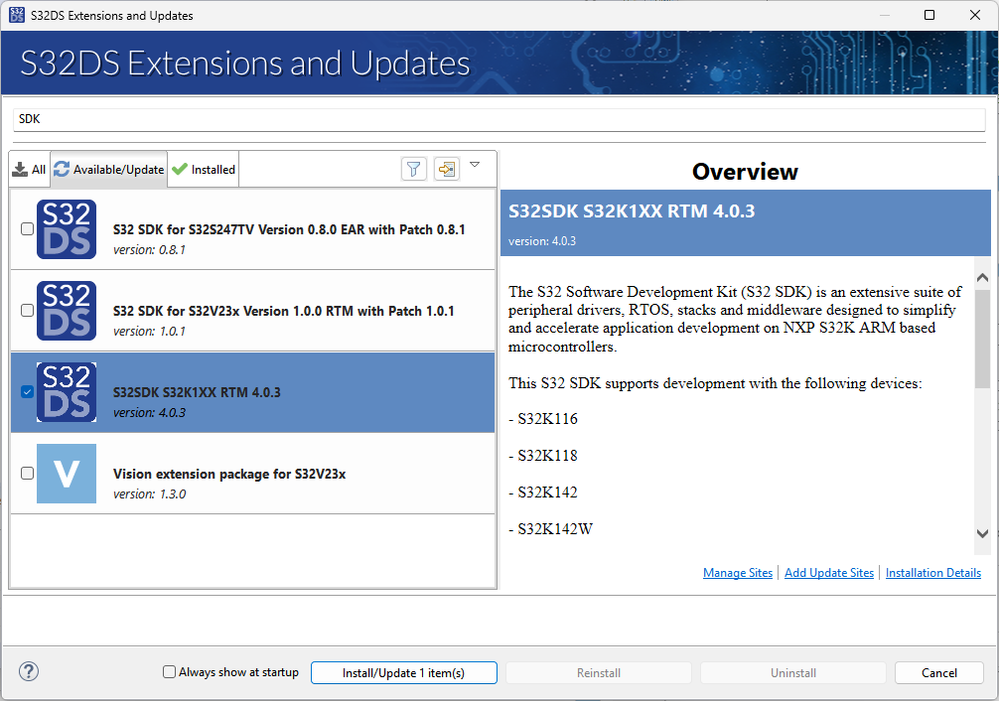Click the import package icon with yellow arrow
The width and height of the screenshot is (999, 701).
tap(447, 169)
